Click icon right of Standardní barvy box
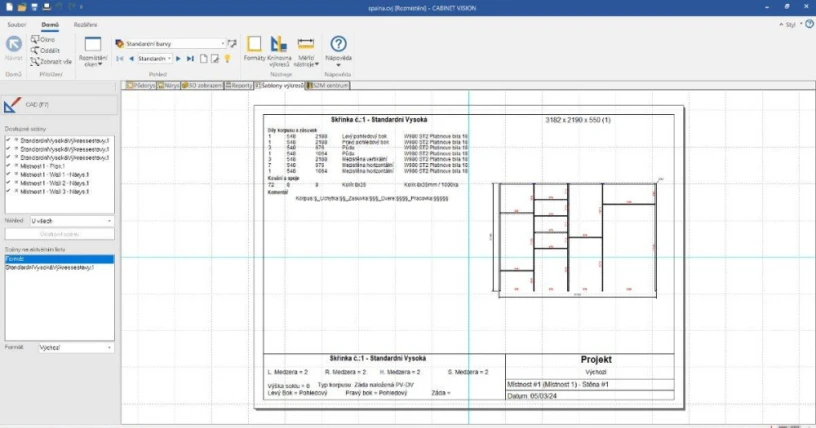 [x=232, y=44]
